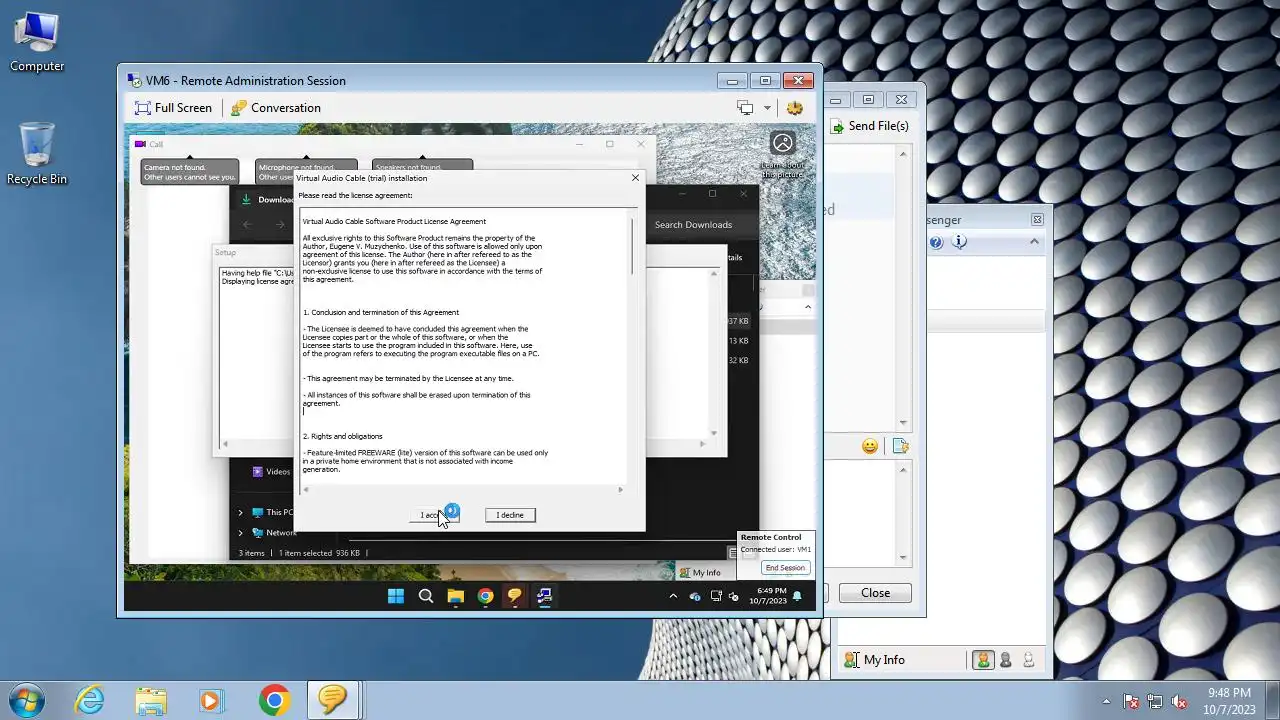Collapse the messenger panel with chevron
The height and width of the screenshot is (720, 1280).
click(1034, 242)
